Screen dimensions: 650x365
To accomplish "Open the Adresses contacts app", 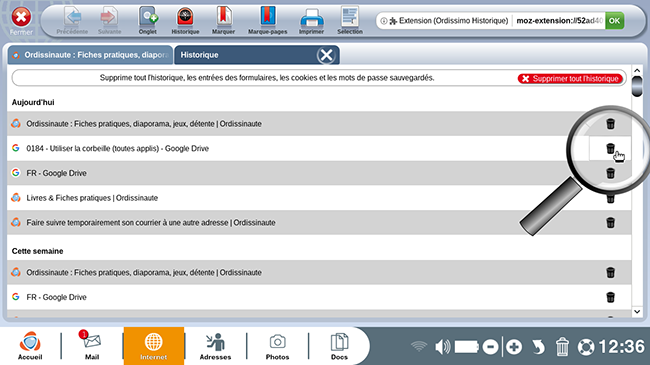I will click(215, 346).
